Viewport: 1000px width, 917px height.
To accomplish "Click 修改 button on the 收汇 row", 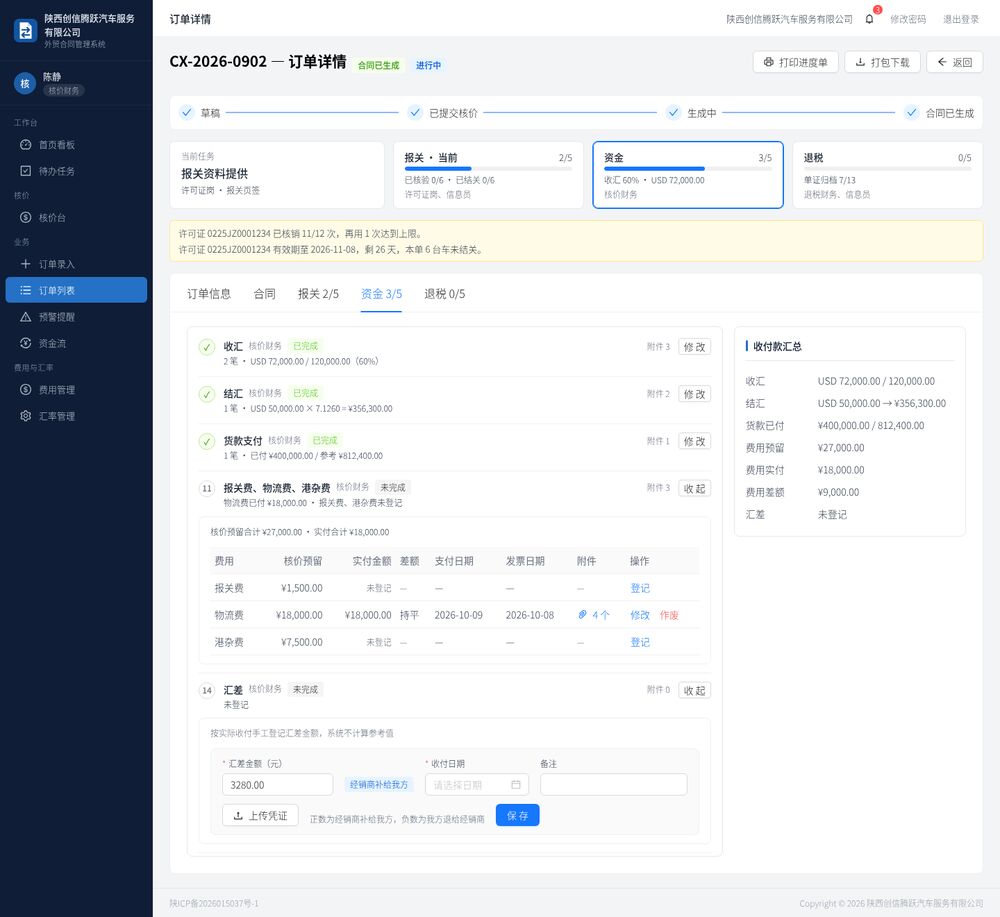I will click(694, 347).
